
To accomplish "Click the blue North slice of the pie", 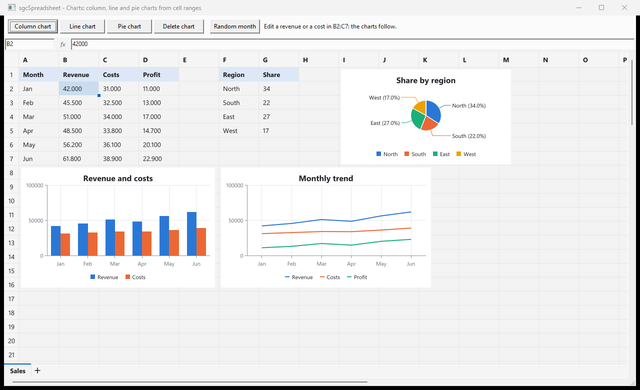I will pos(433,110).
